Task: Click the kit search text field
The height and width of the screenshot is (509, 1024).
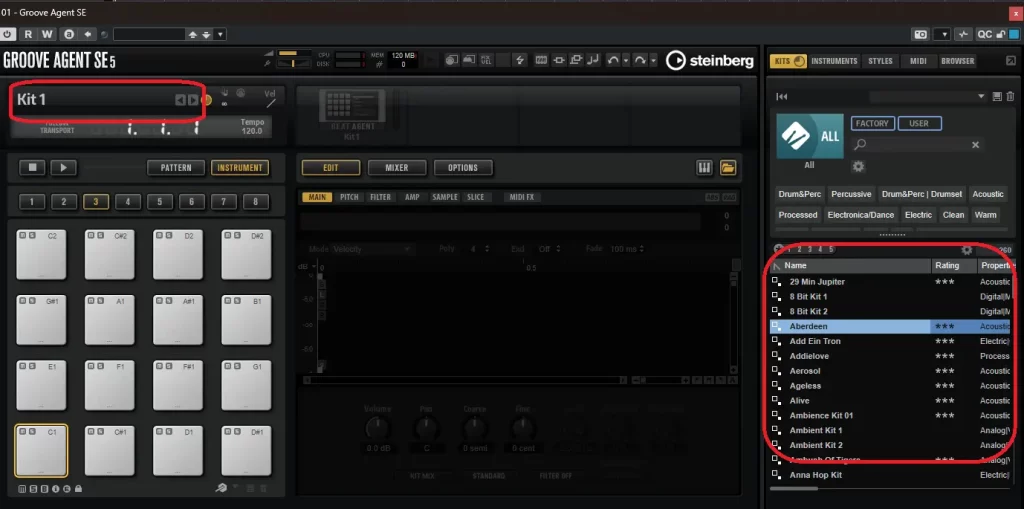Action: point(918,144)
